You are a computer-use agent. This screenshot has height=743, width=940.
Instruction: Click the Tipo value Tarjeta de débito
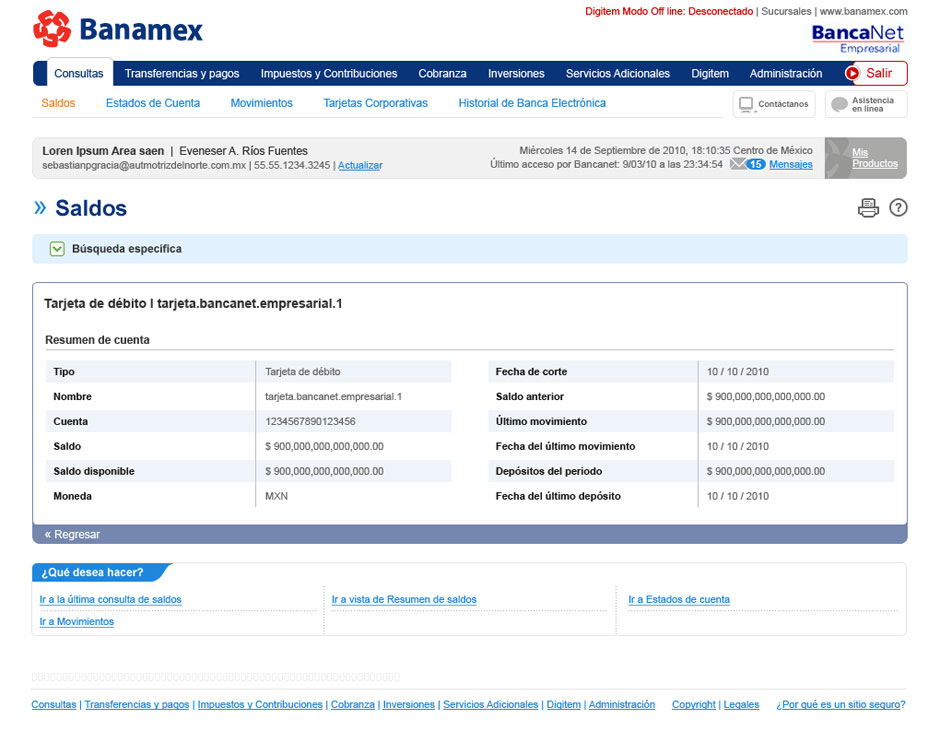[303, 372]
